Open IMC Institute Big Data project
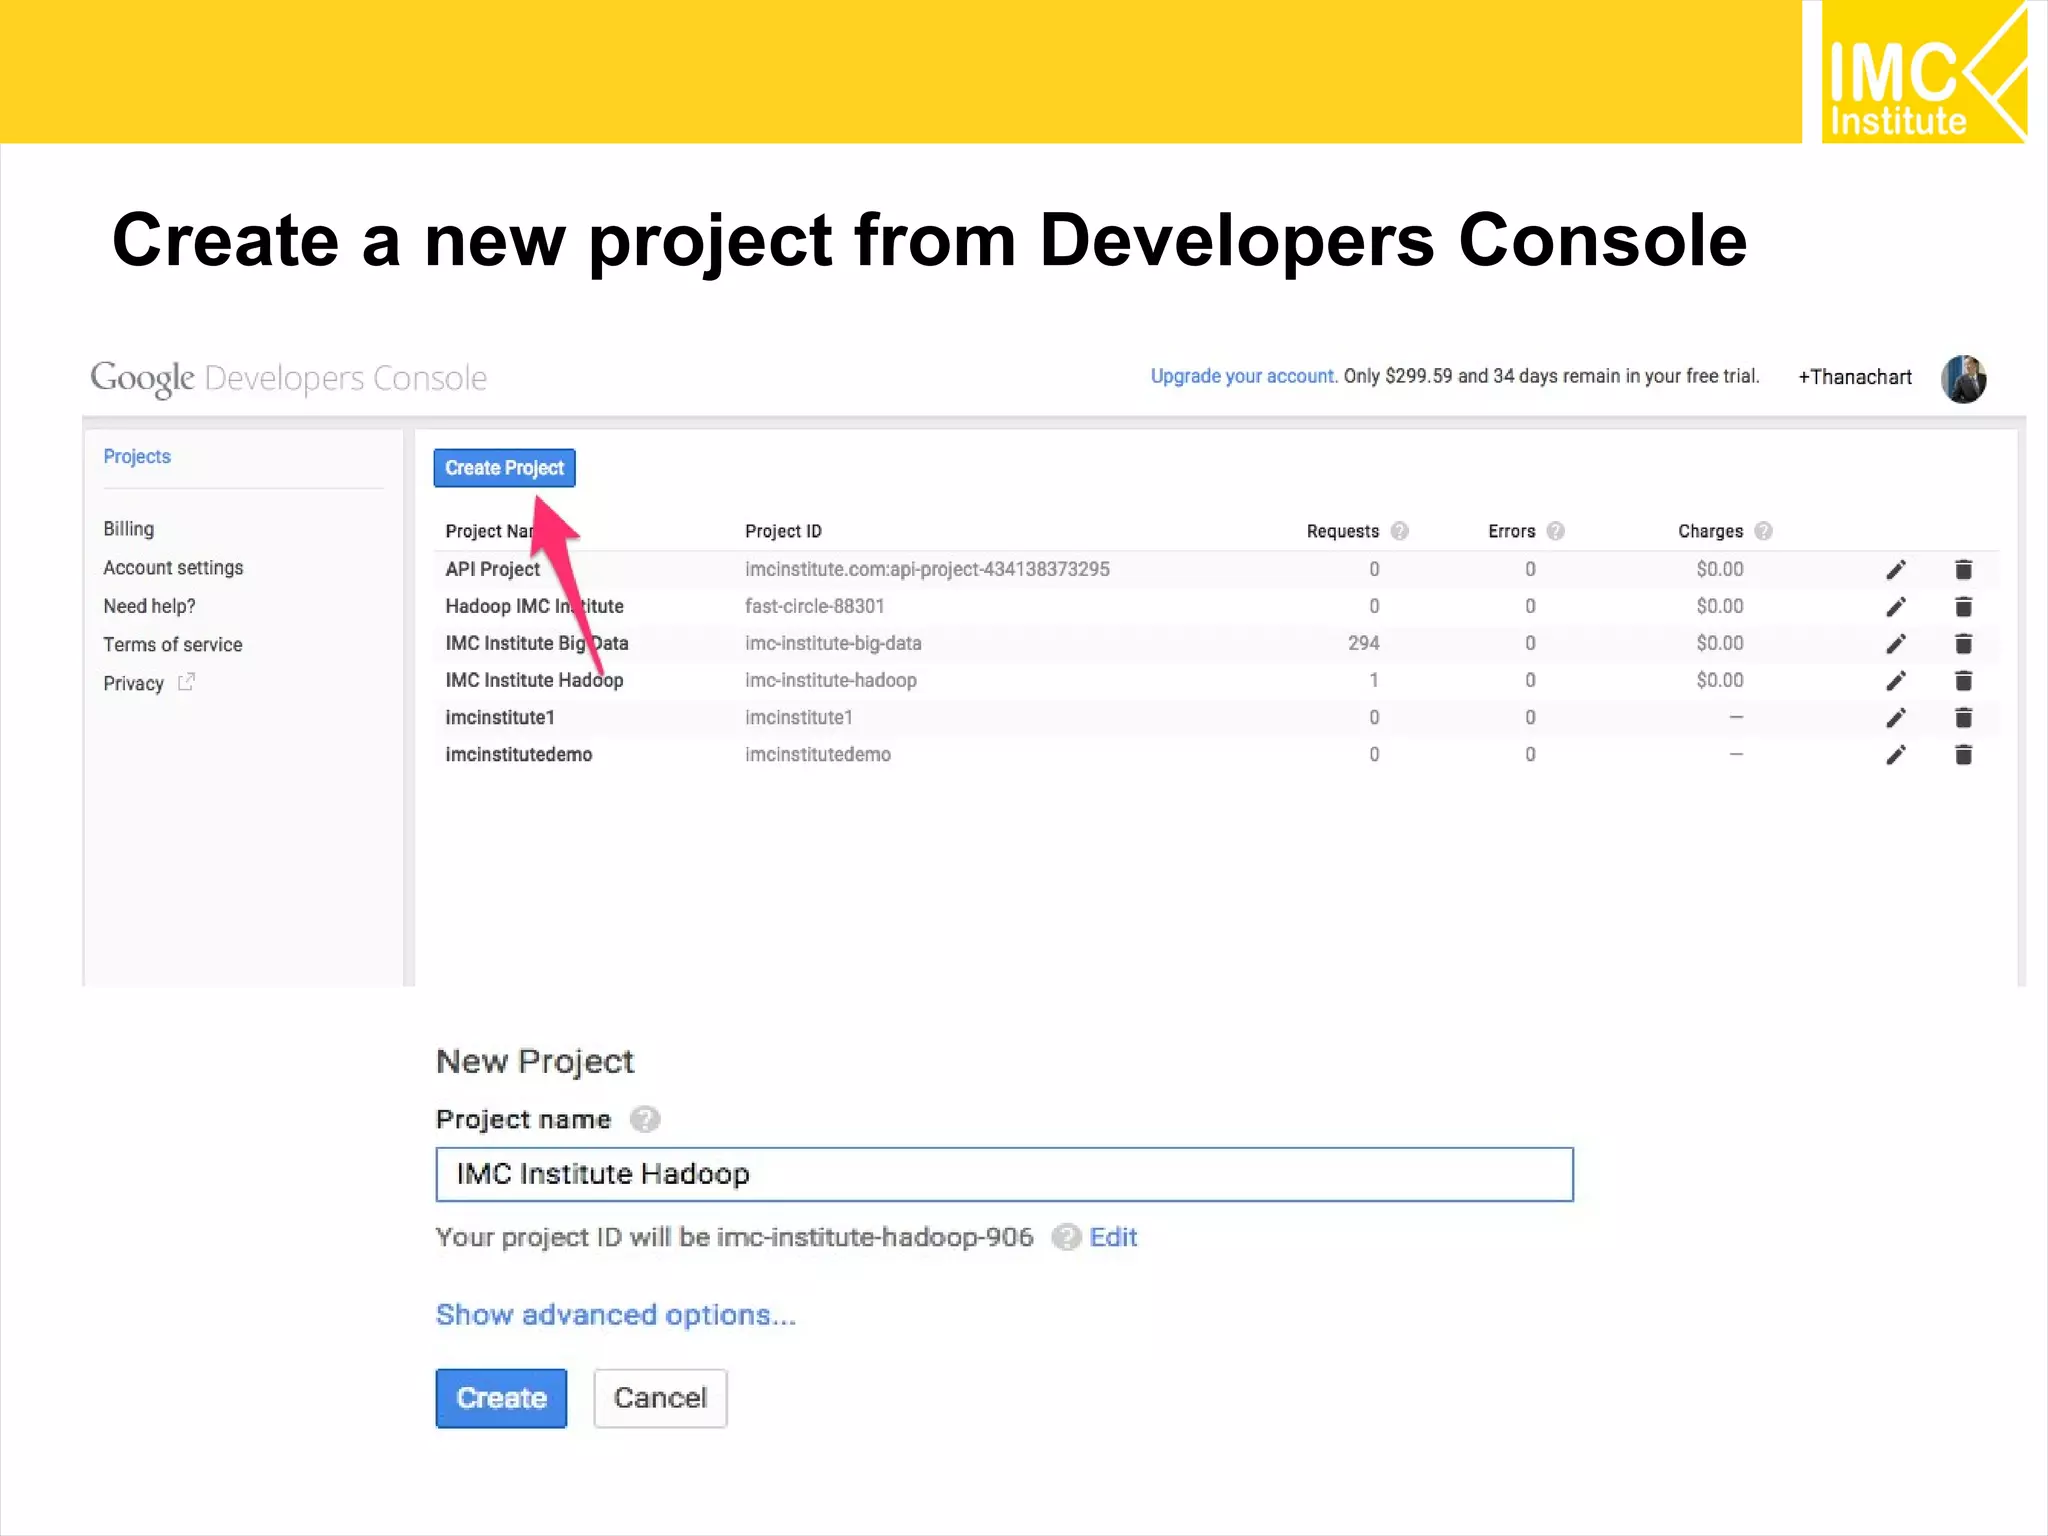Screen dimensions: 2048x1536 click(x=537, y=643)
